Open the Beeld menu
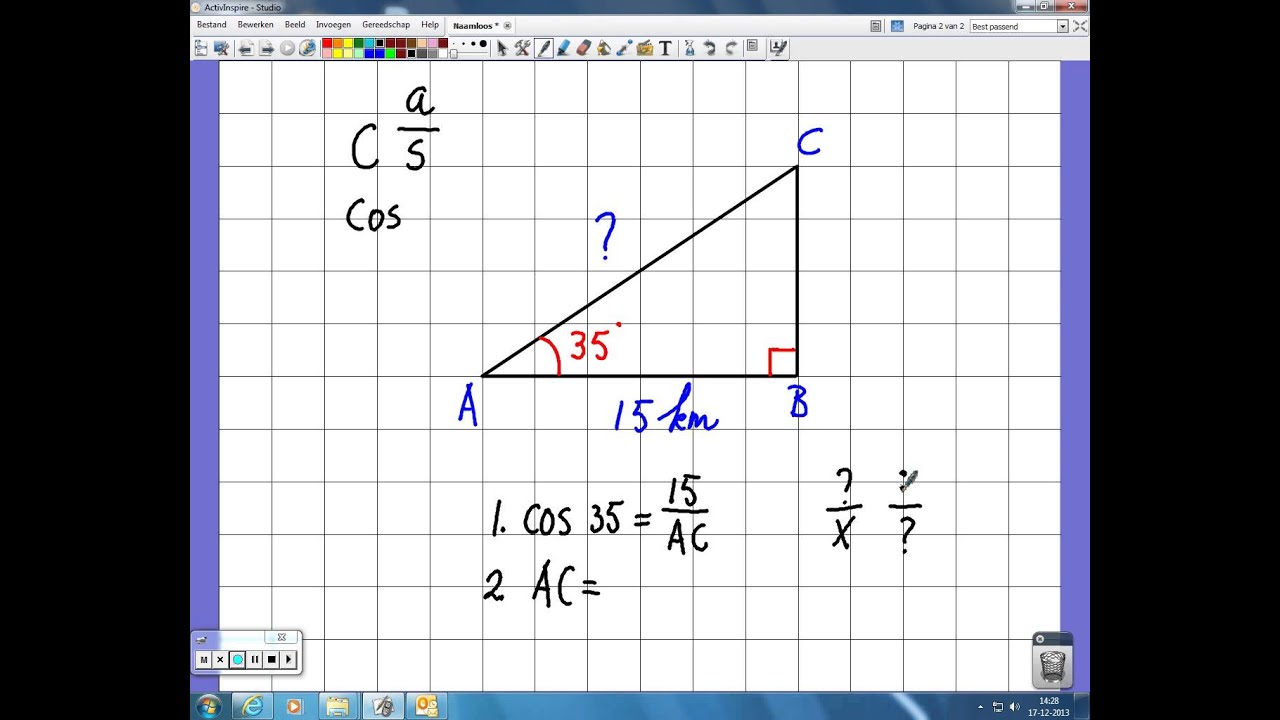The height and width of the screenshot is (720, 1280). [295, 25]
